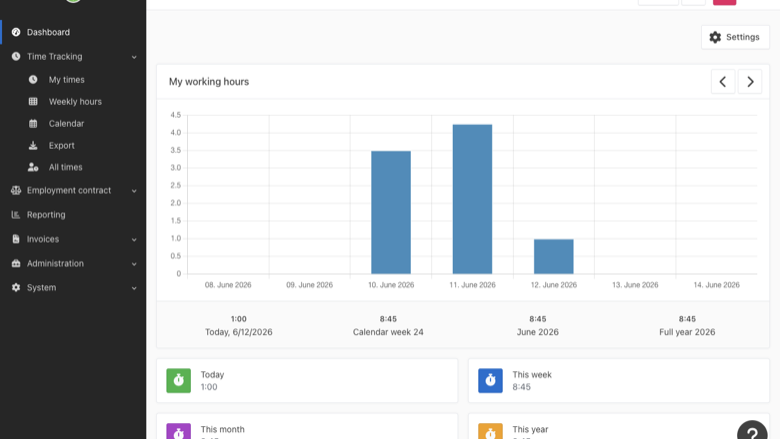
Task: Click the Reporting chart icon
Action: pos(16,215)
